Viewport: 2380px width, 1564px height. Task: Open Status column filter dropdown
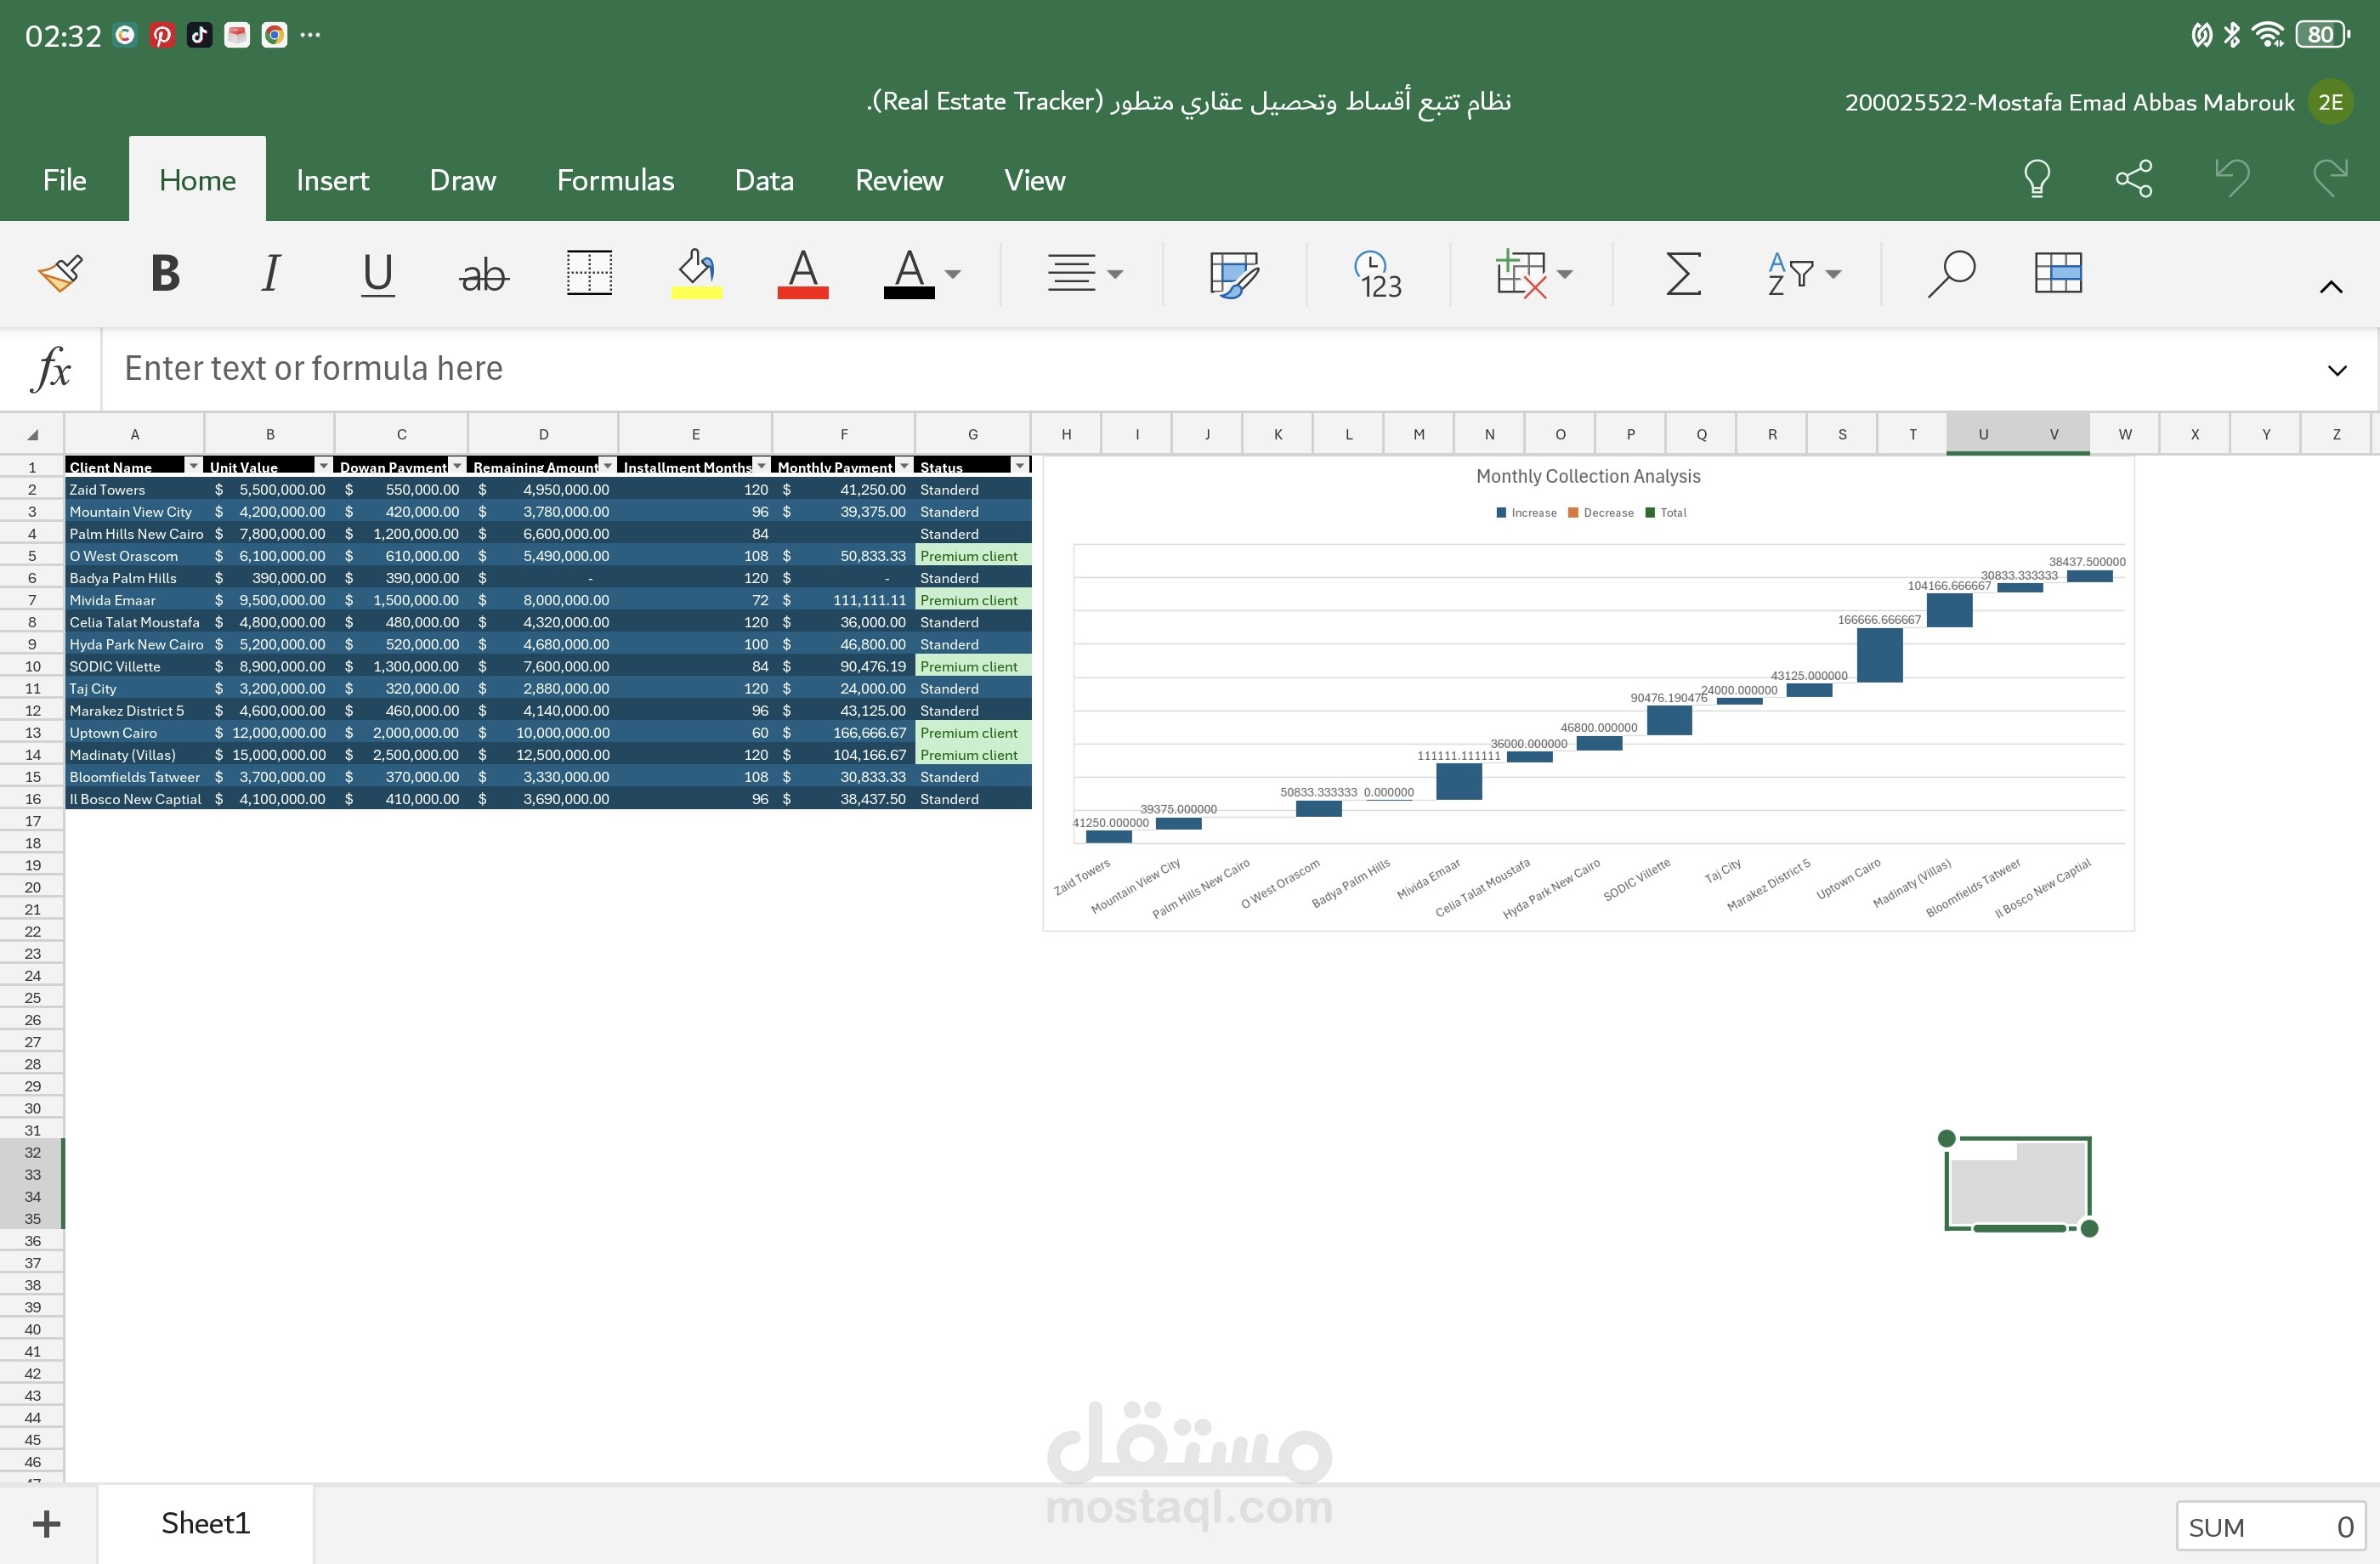click(x=1019, y=466)
